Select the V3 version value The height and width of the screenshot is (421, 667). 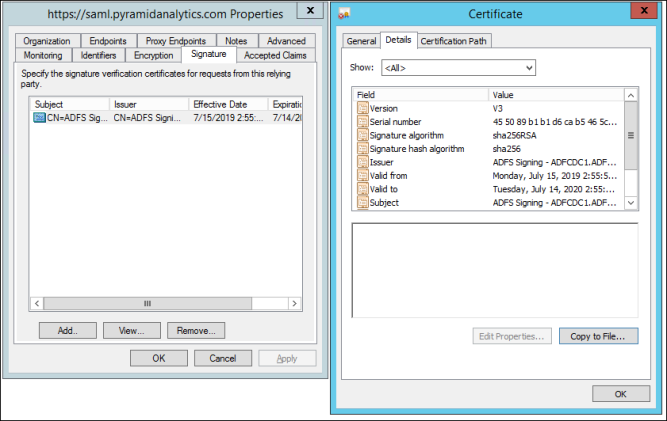coord(498,108)
